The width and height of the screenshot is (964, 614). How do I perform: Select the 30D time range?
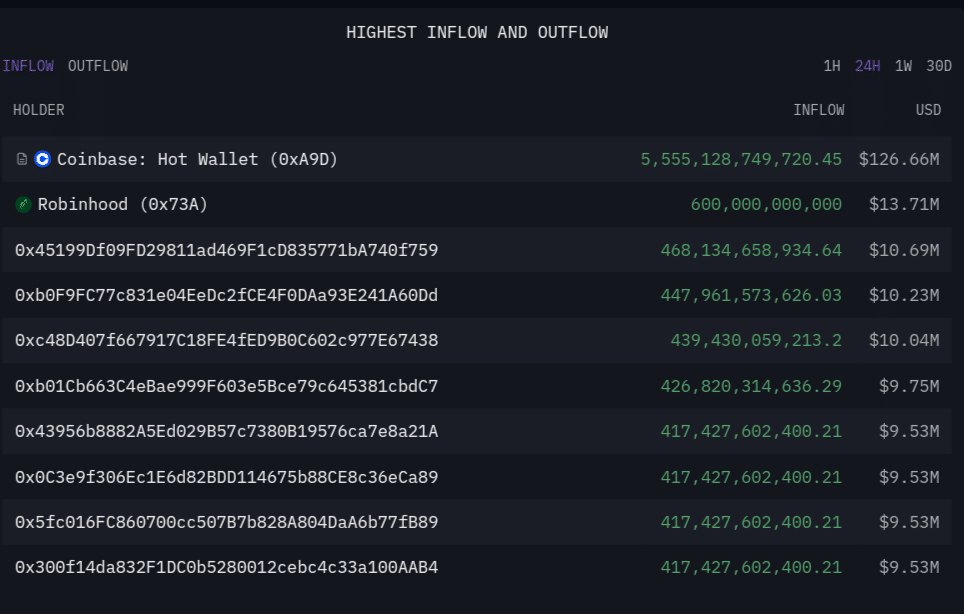939,66
